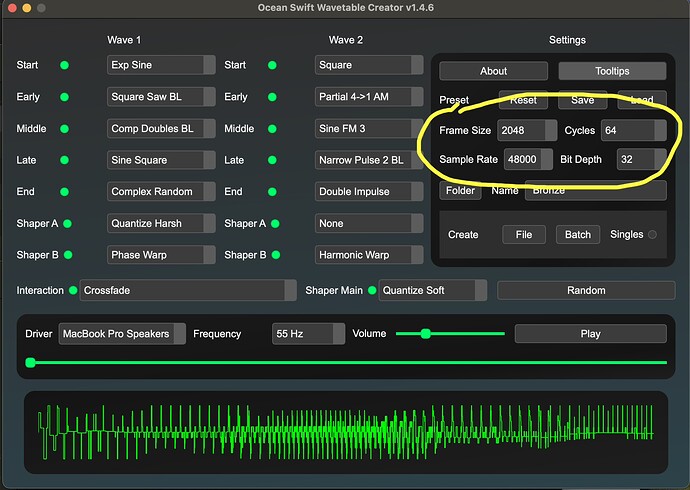Toggle Wave 1 Early green indicator
Viewport: 690px width, 490px height.
(x=64, y=97)
